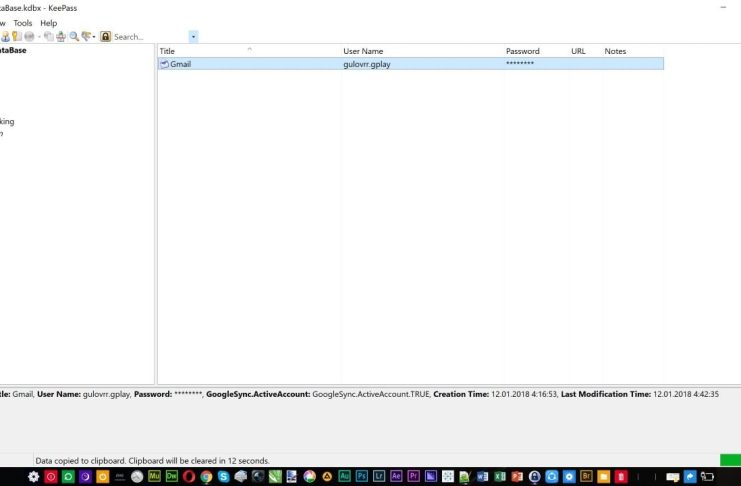
Task: Open the settings gear in the taskbar
Action: [x=34, y=477]
